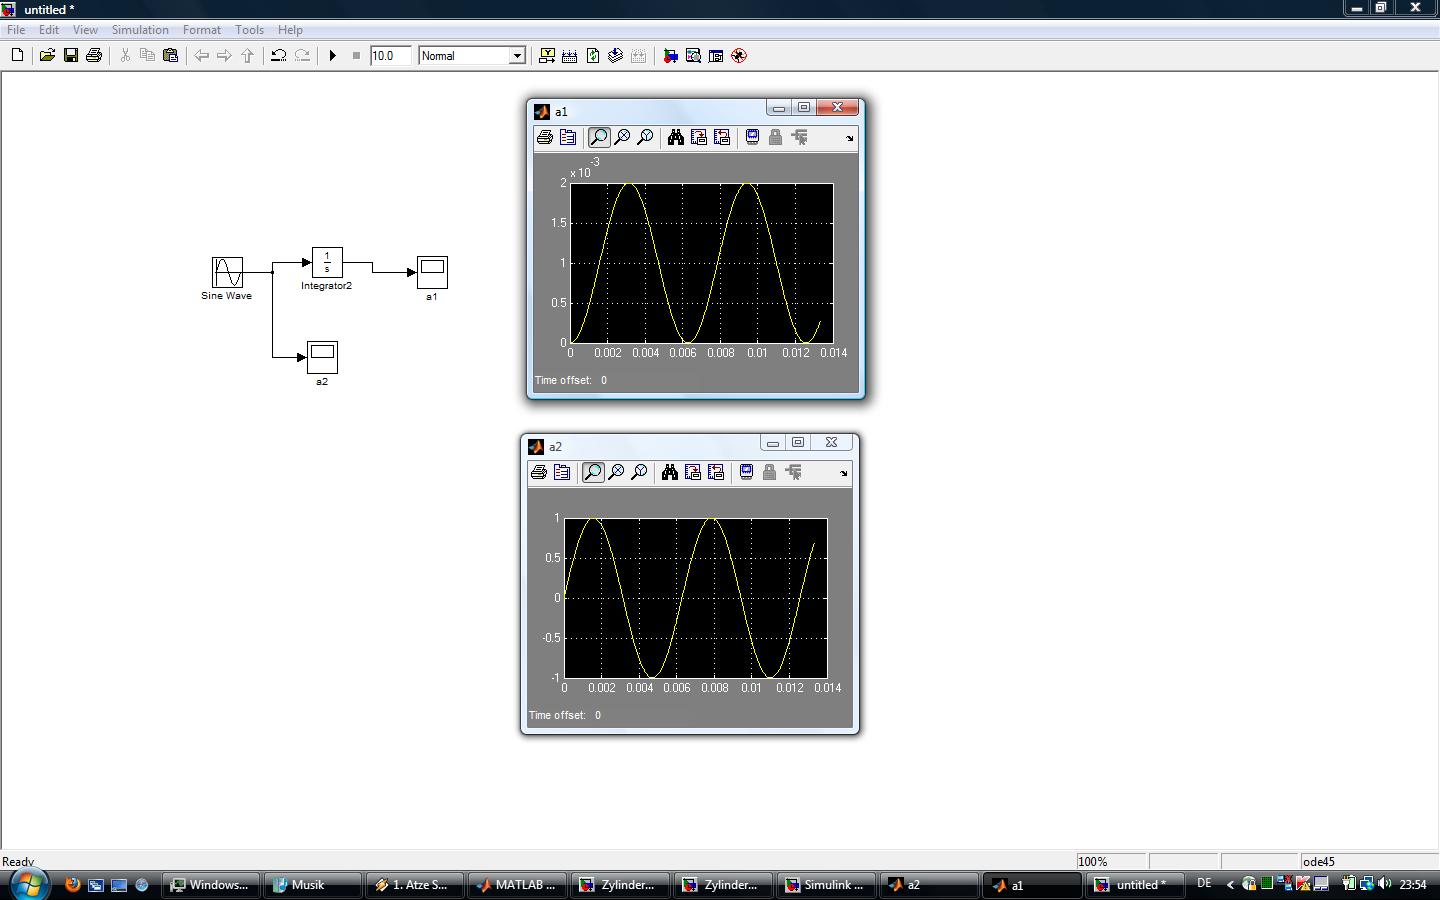Toggle floating scope icon in a1 toolbar
This screenshot has width=1440, height=900.
[752, 138]
